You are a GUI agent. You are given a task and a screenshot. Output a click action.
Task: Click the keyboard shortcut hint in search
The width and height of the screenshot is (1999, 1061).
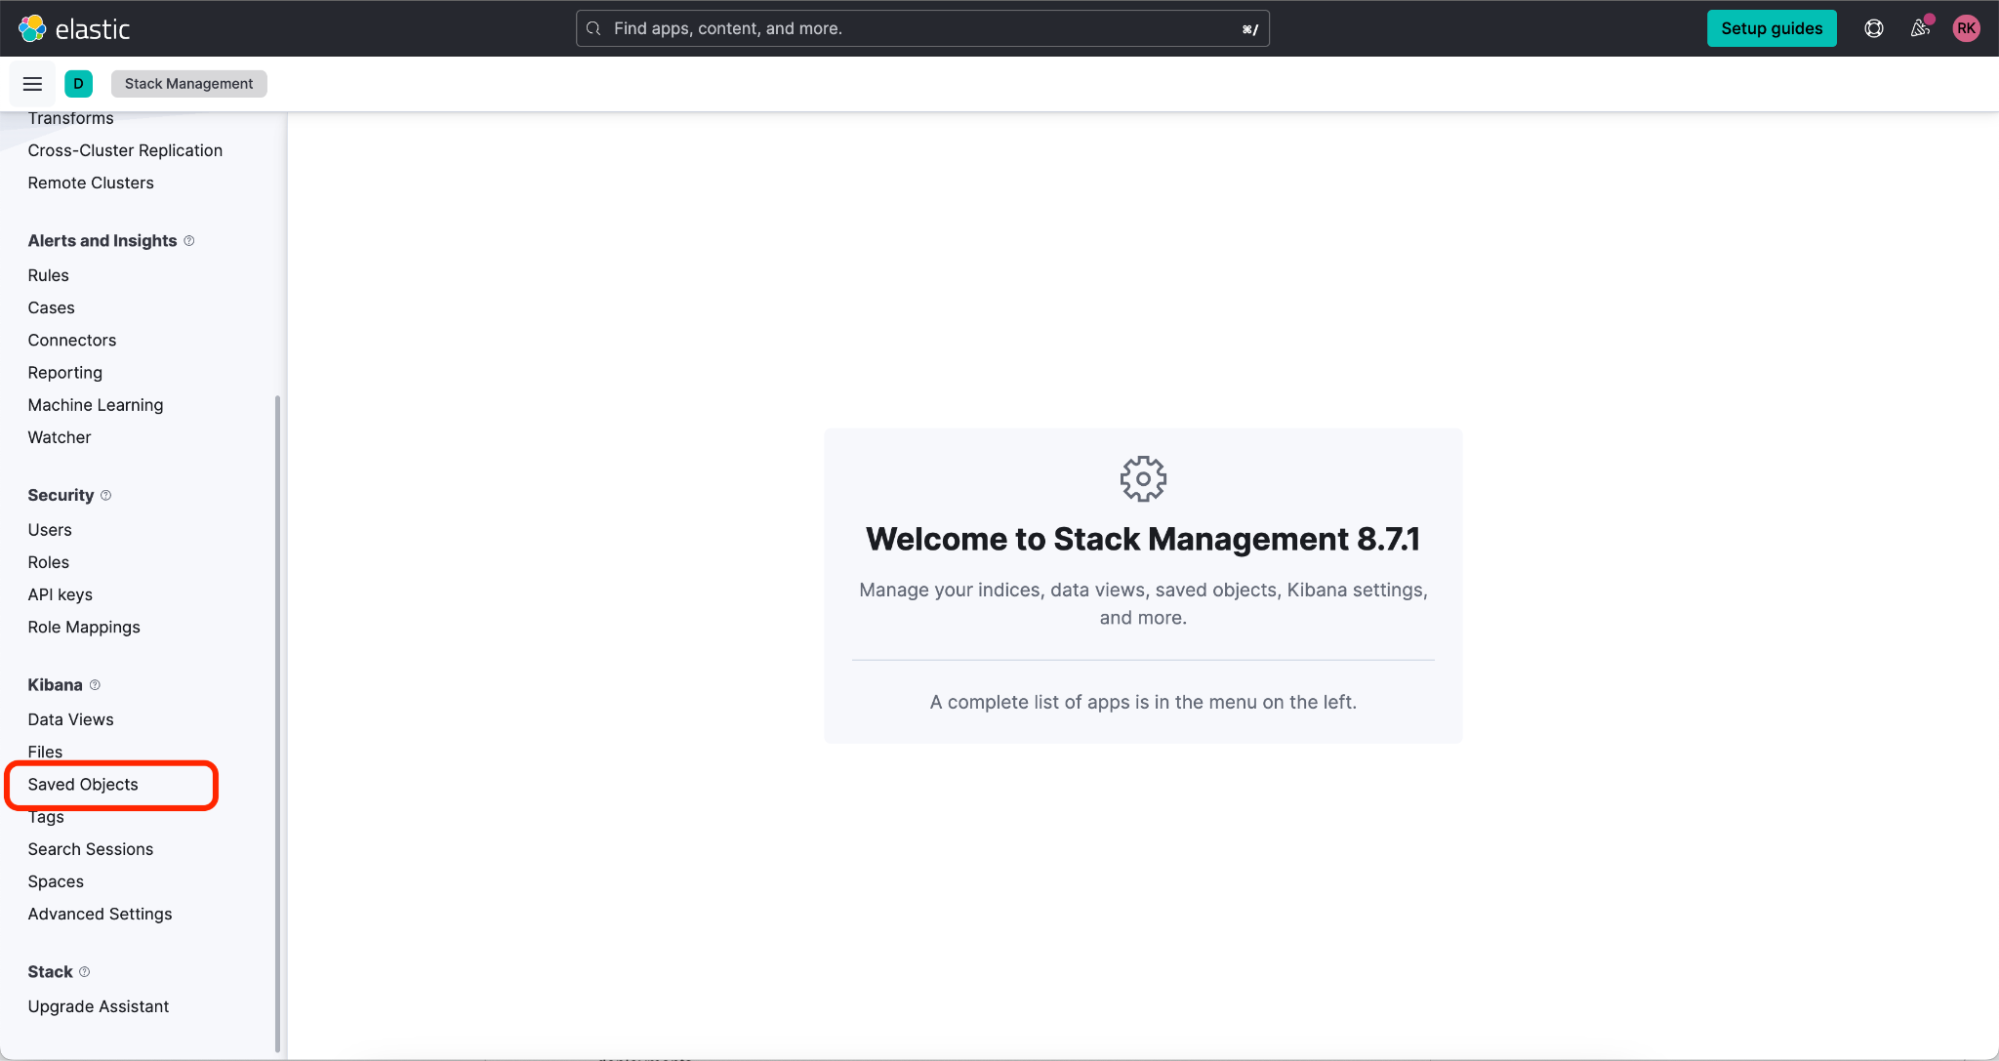[1249, 29]
